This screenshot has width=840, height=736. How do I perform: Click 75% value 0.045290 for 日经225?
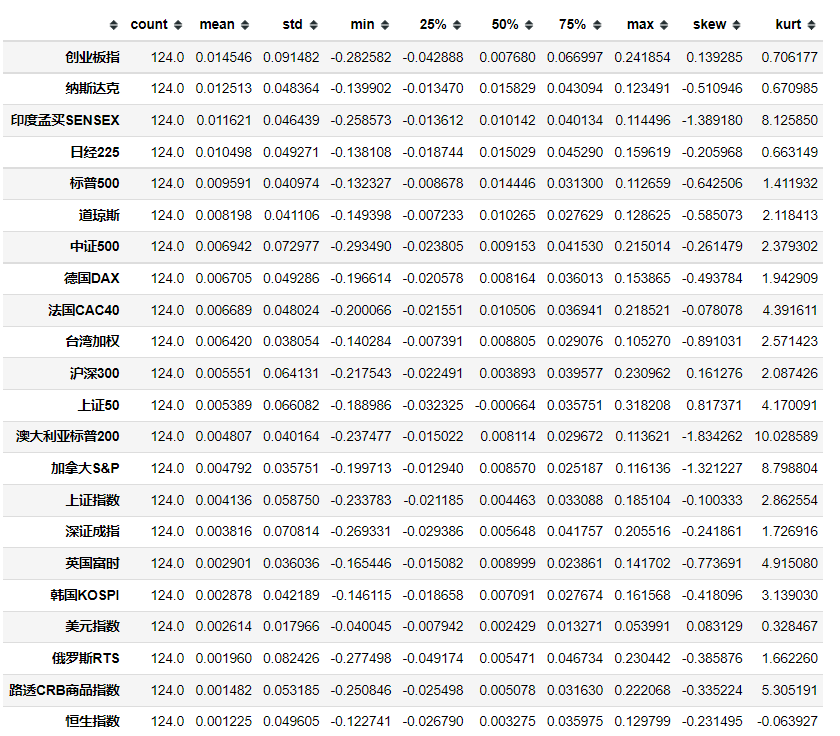tap(575, 153)
